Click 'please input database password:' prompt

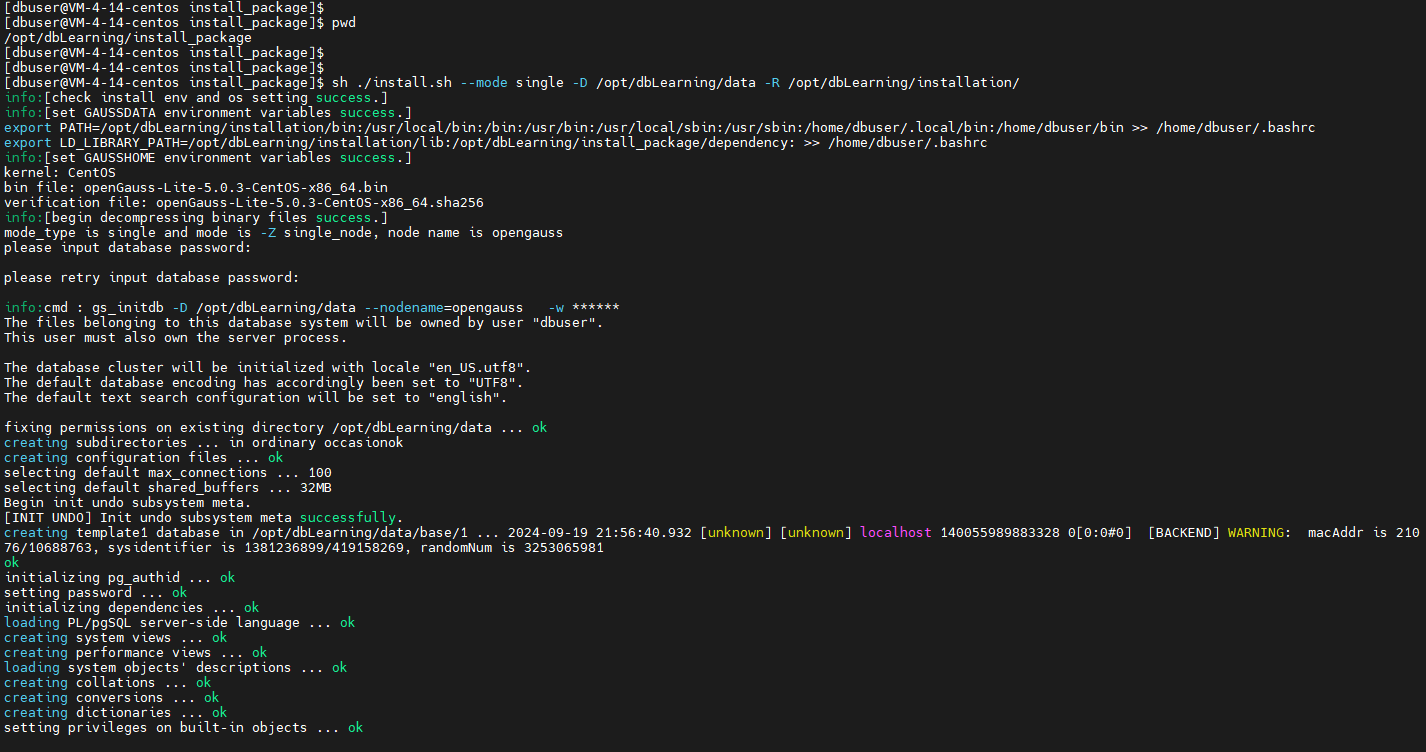click(x=128, y=247)
